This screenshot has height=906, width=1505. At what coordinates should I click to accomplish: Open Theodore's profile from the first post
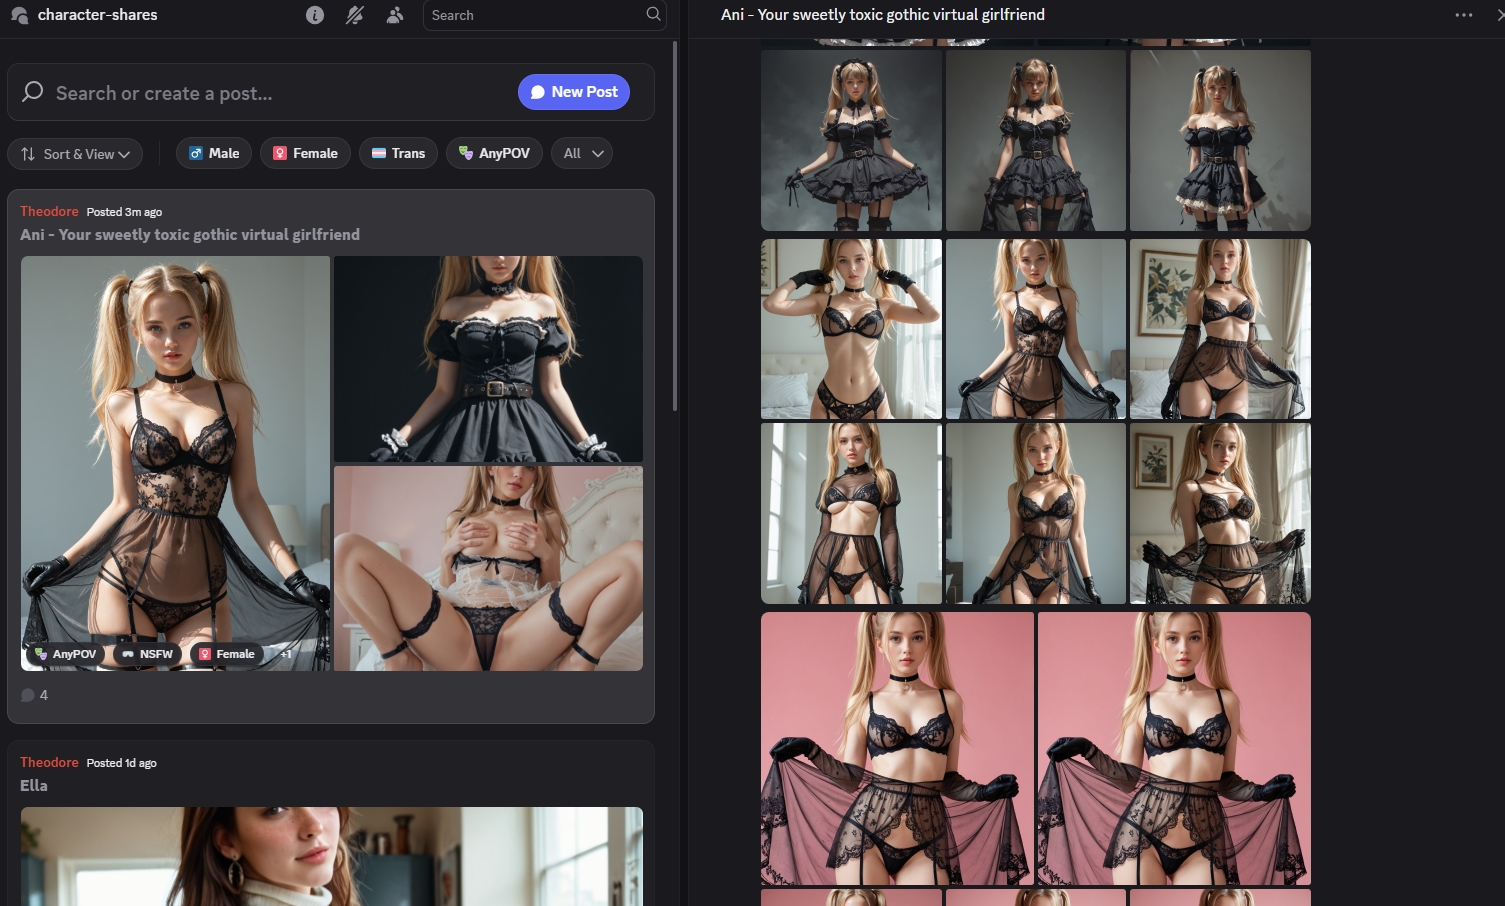tap(49, 211)
